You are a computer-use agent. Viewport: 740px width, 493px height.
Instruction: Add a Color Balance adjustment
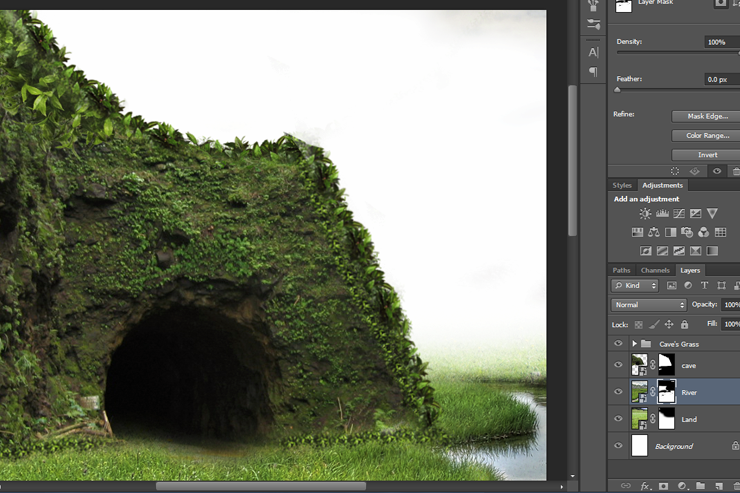(654, 232)
